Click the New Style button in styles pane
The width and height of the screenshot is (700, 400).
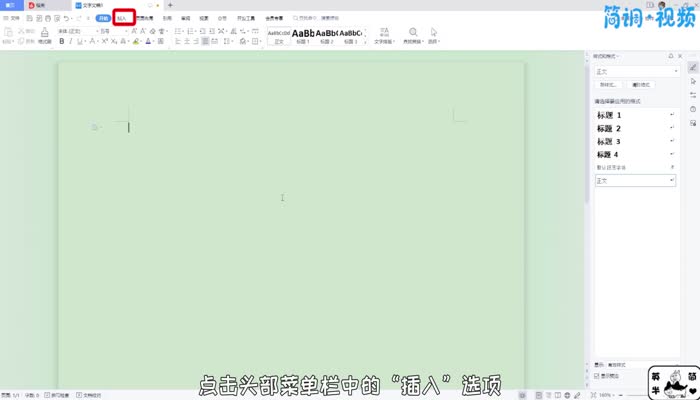click(607, 87)
